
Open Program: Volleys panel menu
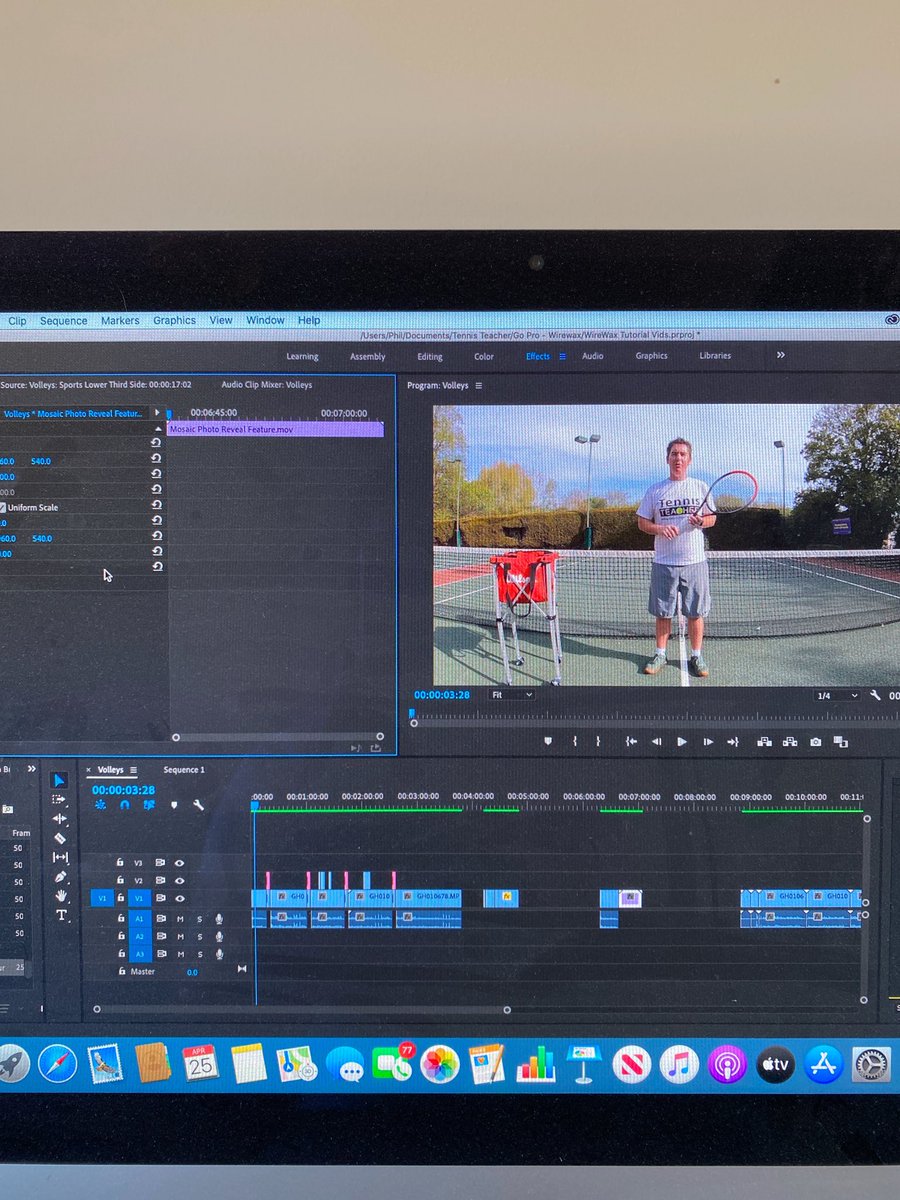pyautogui.click(x=478, y=385)
